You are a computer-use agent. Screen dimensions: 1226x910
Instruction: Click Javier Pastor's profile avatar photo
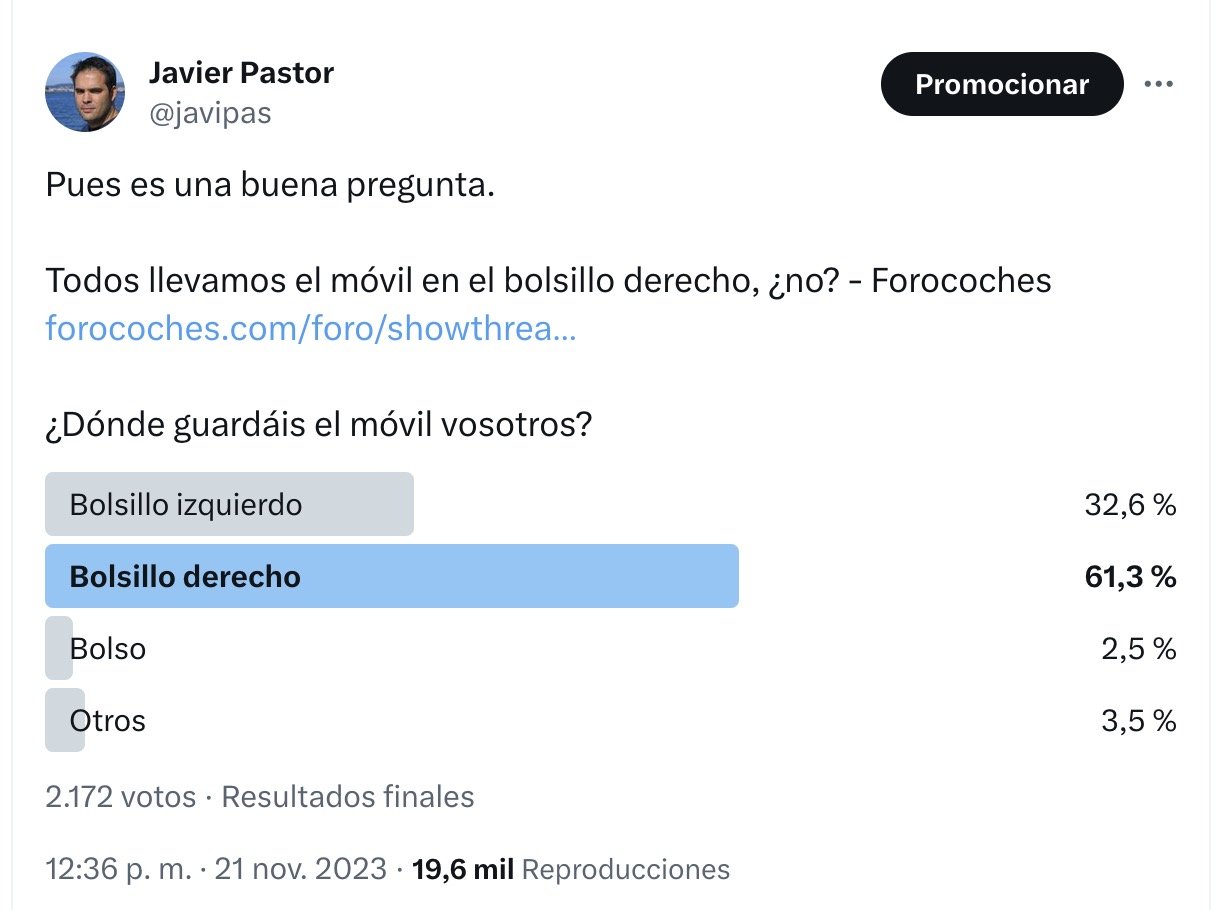click(85, 92)
